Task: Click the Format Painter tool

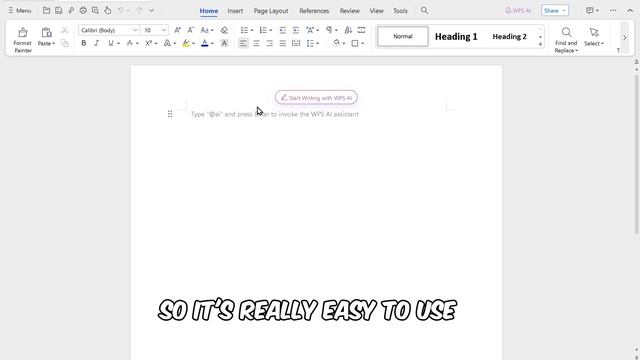Action: pyautogui.click(x=22, y=40)
